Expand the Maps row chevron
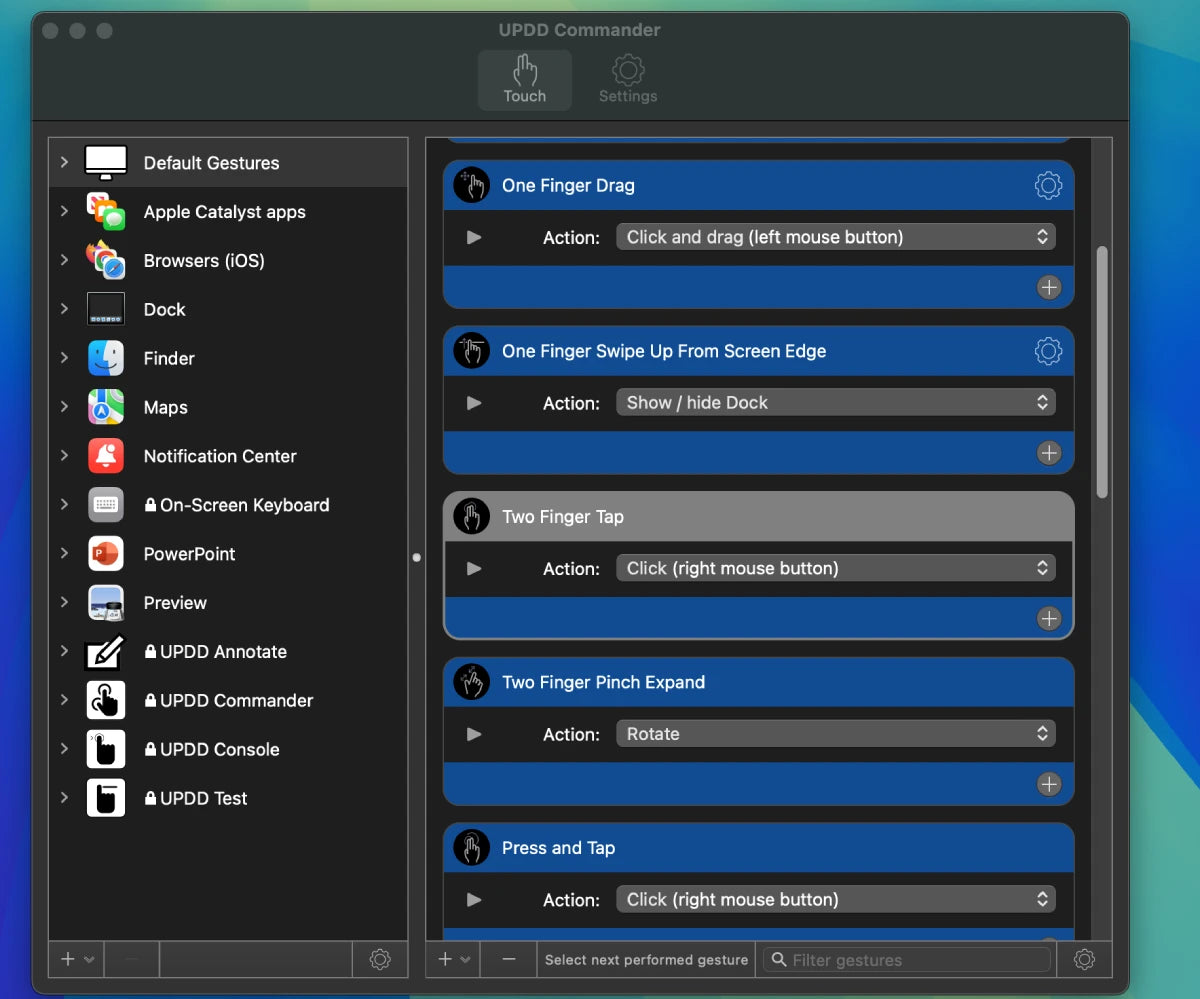Viewport: 1200px width, 999px height. pyautogui.click(x=64, y=407)
